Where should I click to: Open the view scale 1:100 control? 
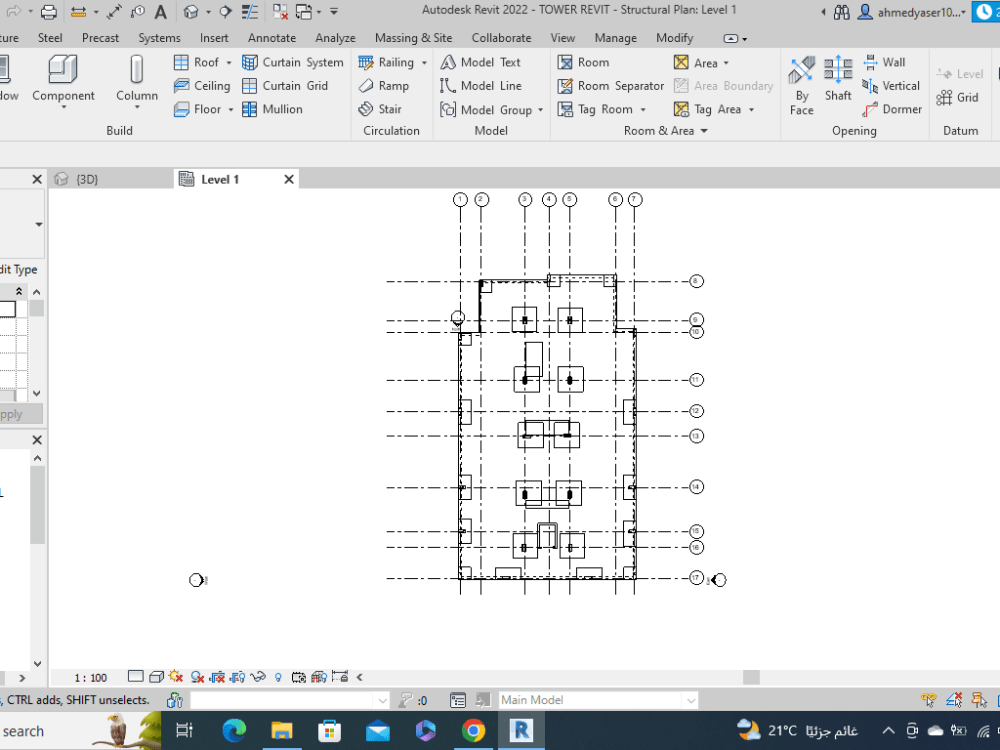click(x=90, y=677)
